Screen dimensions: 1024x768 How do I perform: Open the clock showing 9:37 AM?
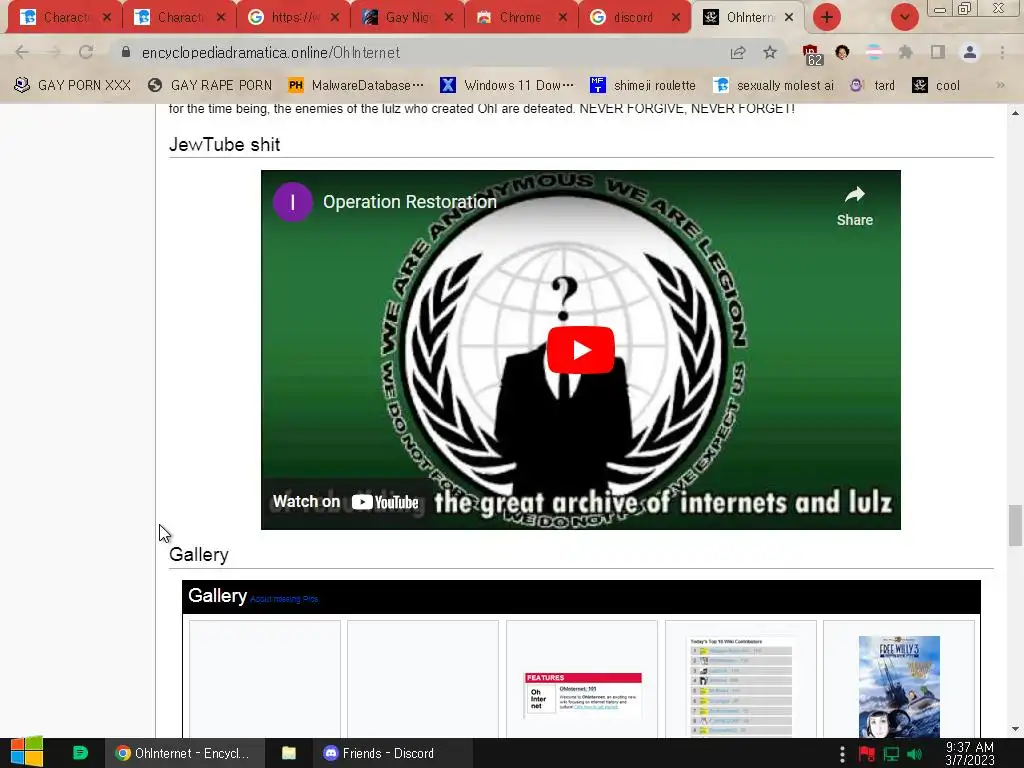coord(969,753)
